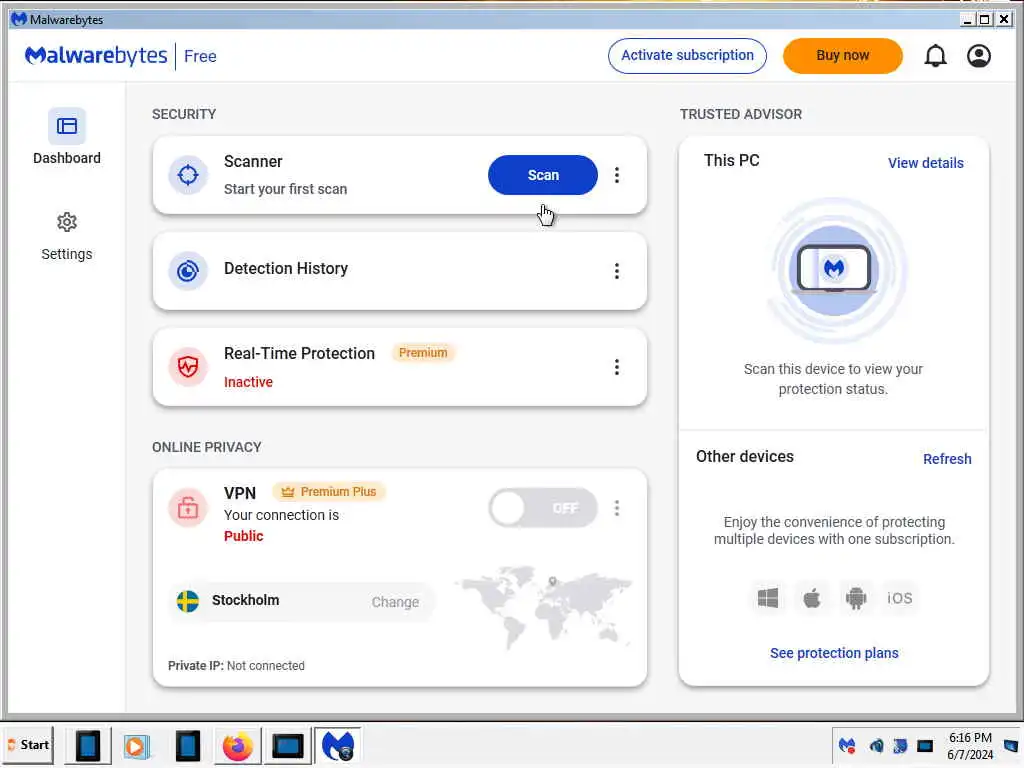Open the Windows Start button
The height and width of the screenshot is (768, 1024).
coord(29,745)
